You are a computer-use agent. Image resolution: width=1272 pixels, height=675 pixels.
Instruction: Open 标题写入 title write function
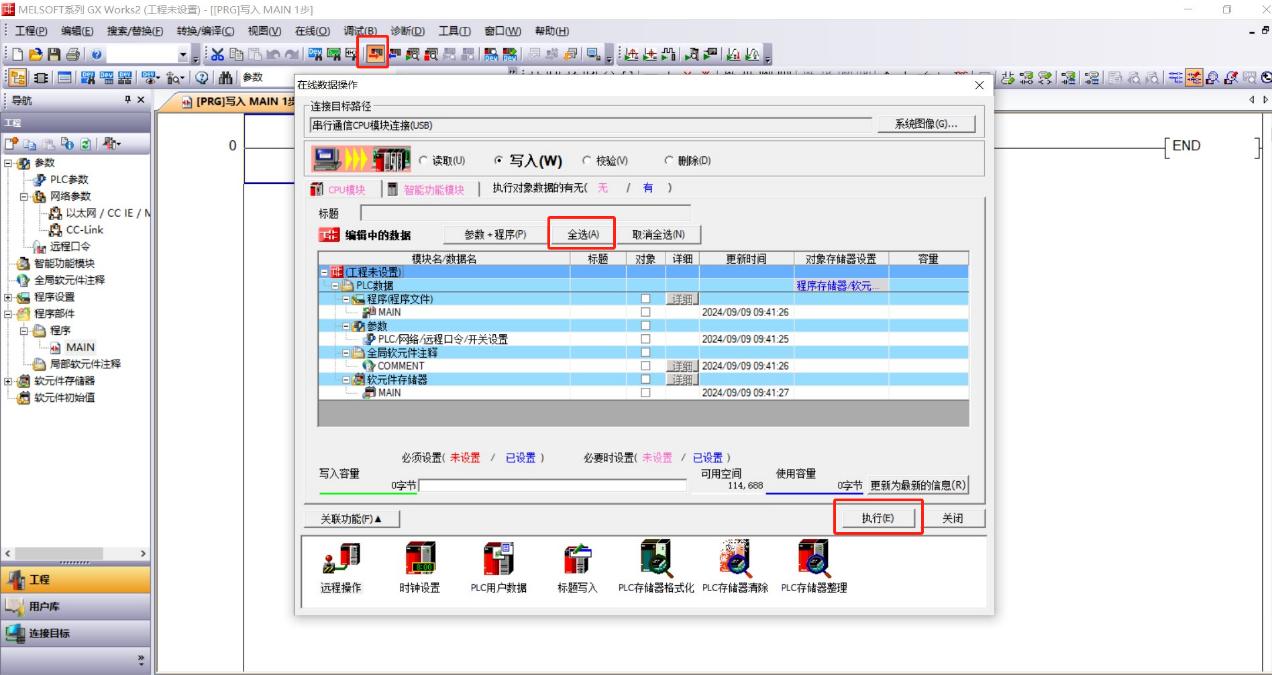577,567
